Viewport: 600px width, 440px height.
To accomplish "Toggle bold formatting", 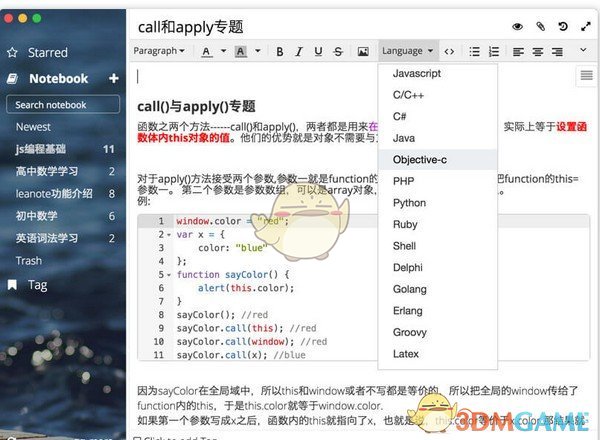I will pyautogui.click(x=280, y=51).
